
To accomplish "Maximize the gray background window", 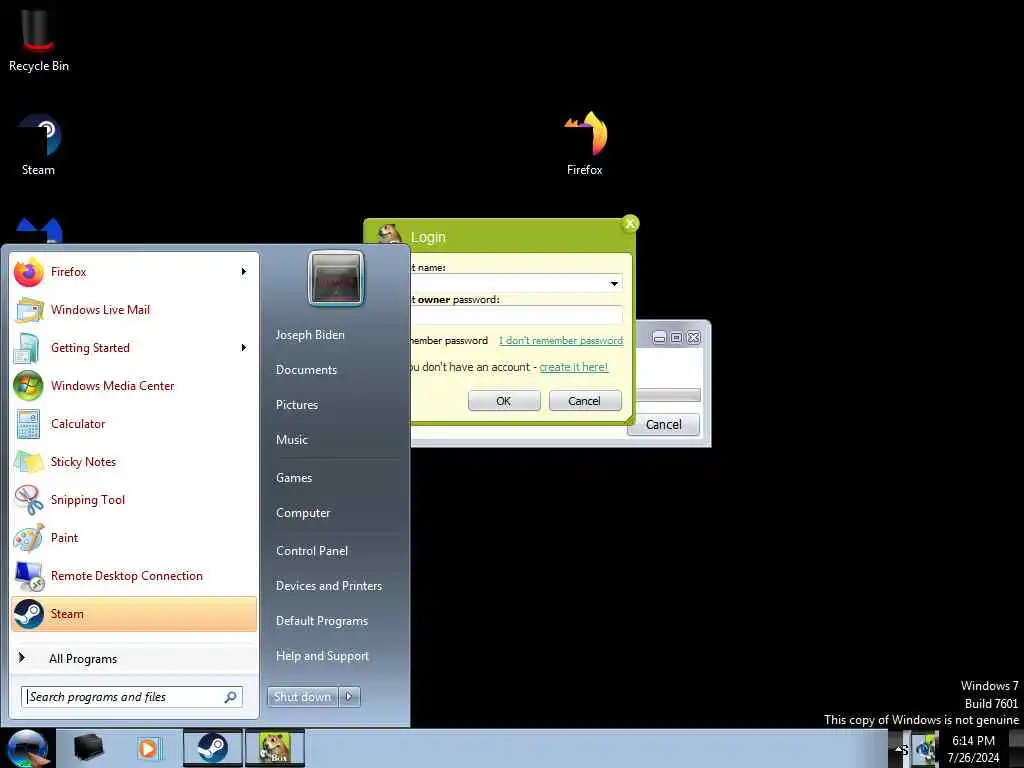I will click(677, 338).
